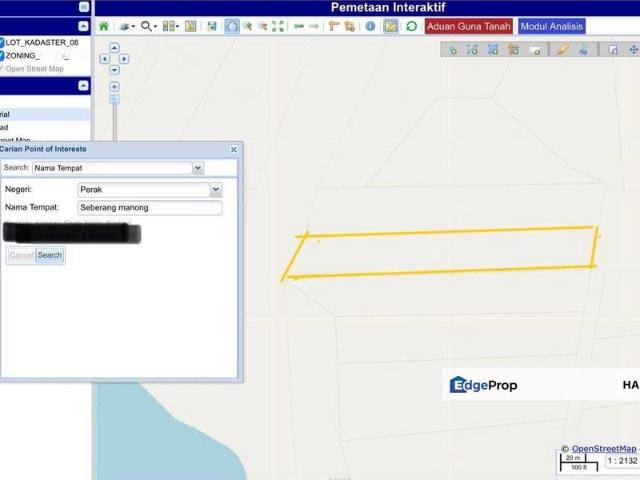The height and width of the screenshot is (480, 640).
Task: Click the green refresh map icon
Action: click(x=411, y=26)
